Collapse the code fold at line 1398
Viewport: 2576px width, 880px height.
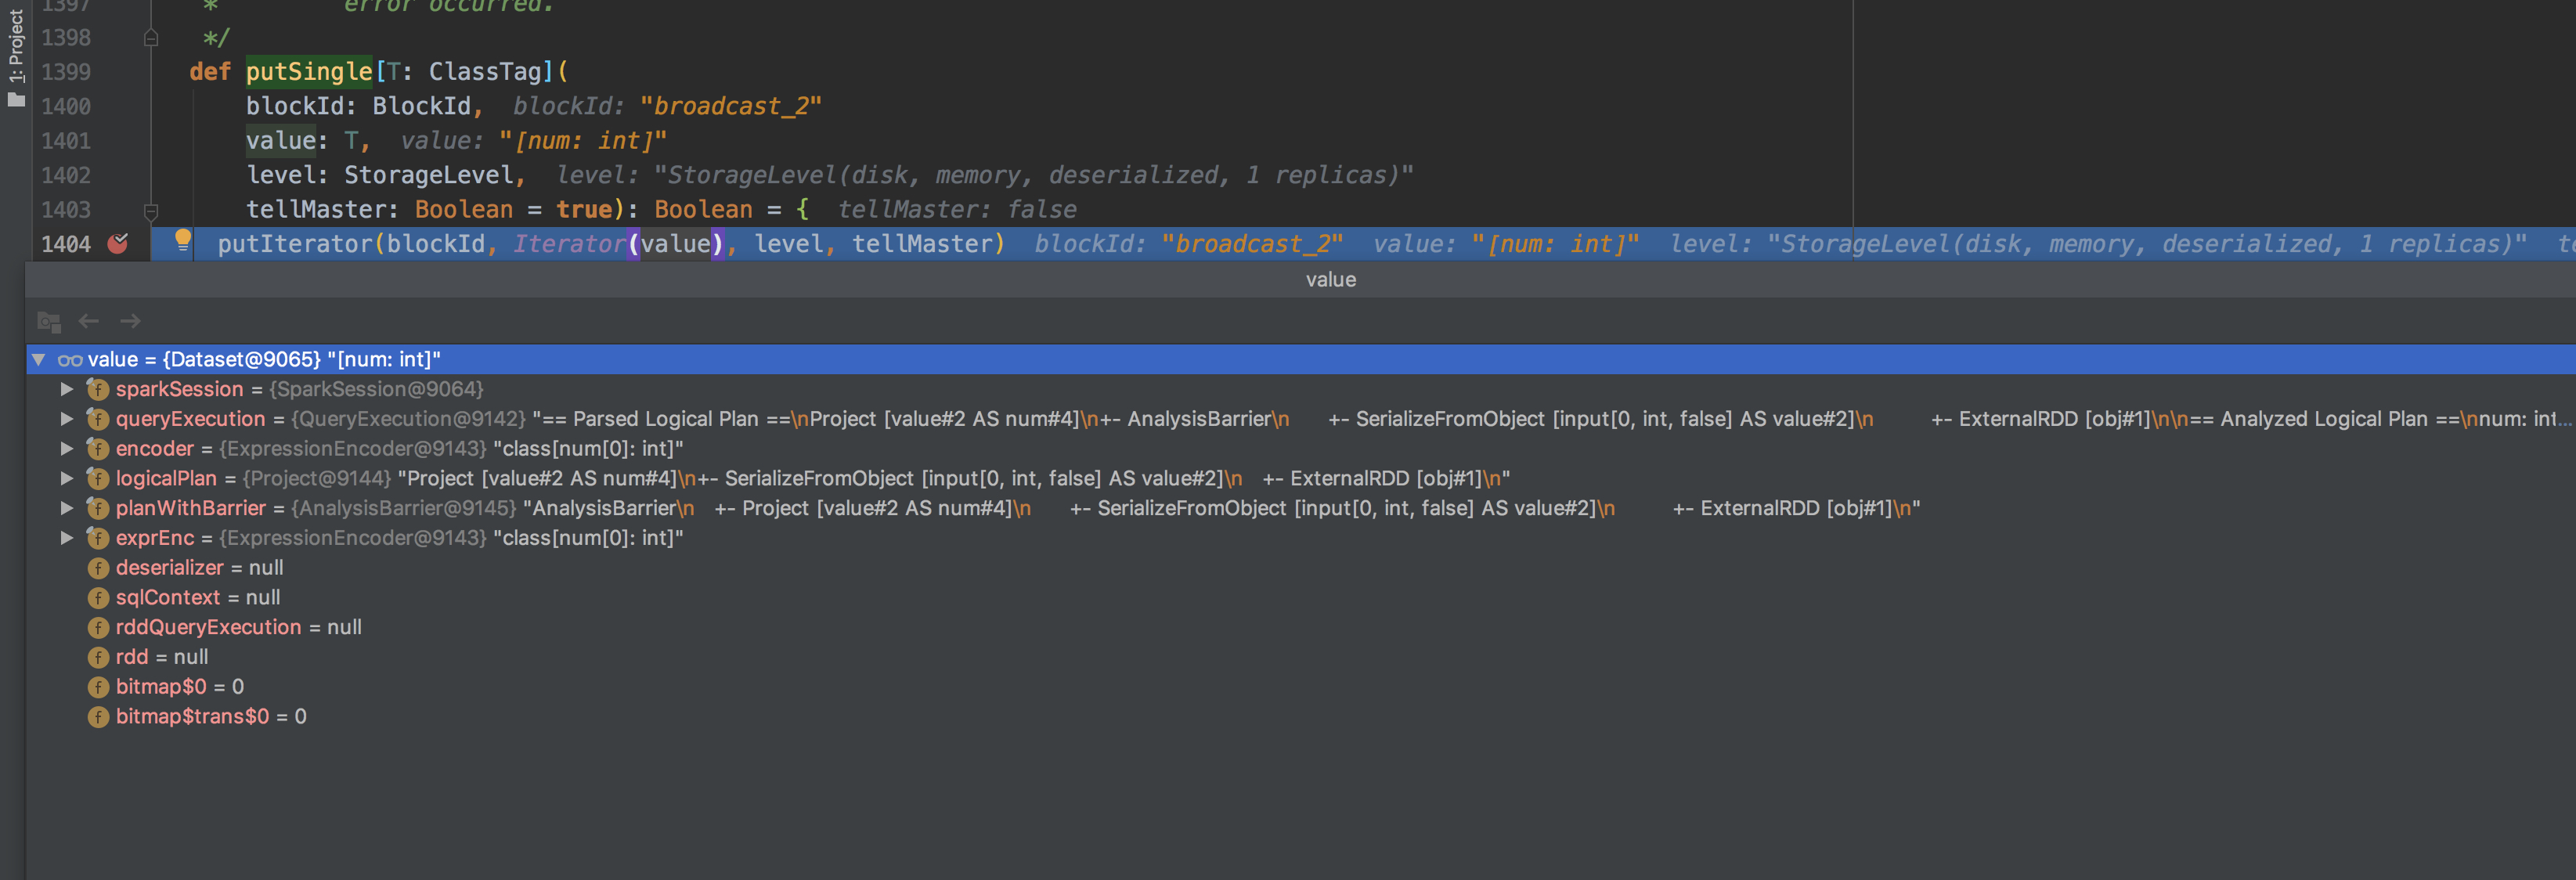[151, 38]
